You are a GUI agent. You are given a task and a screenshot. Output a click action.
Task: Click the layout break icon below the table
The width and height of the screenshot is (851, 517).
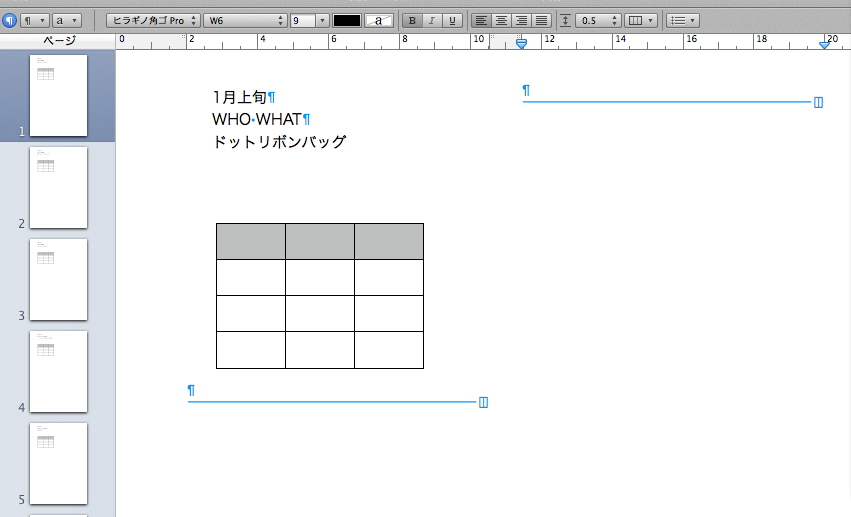click(x=483, y=403)
